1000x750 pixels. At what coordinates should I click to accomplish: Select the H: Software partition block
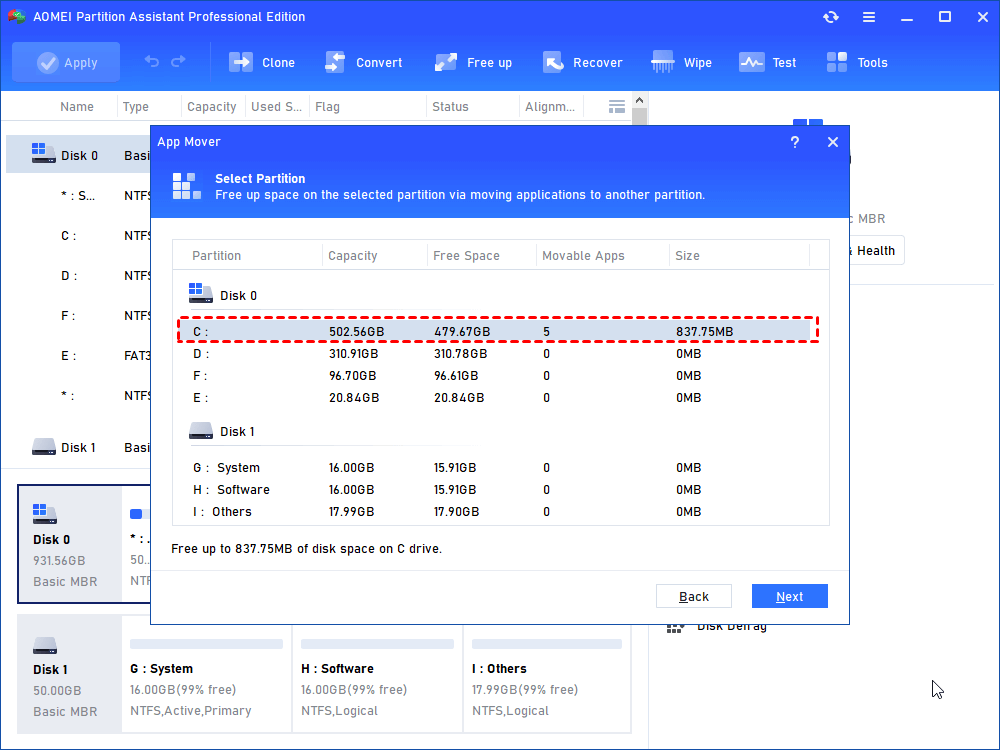tap(377, 689)
